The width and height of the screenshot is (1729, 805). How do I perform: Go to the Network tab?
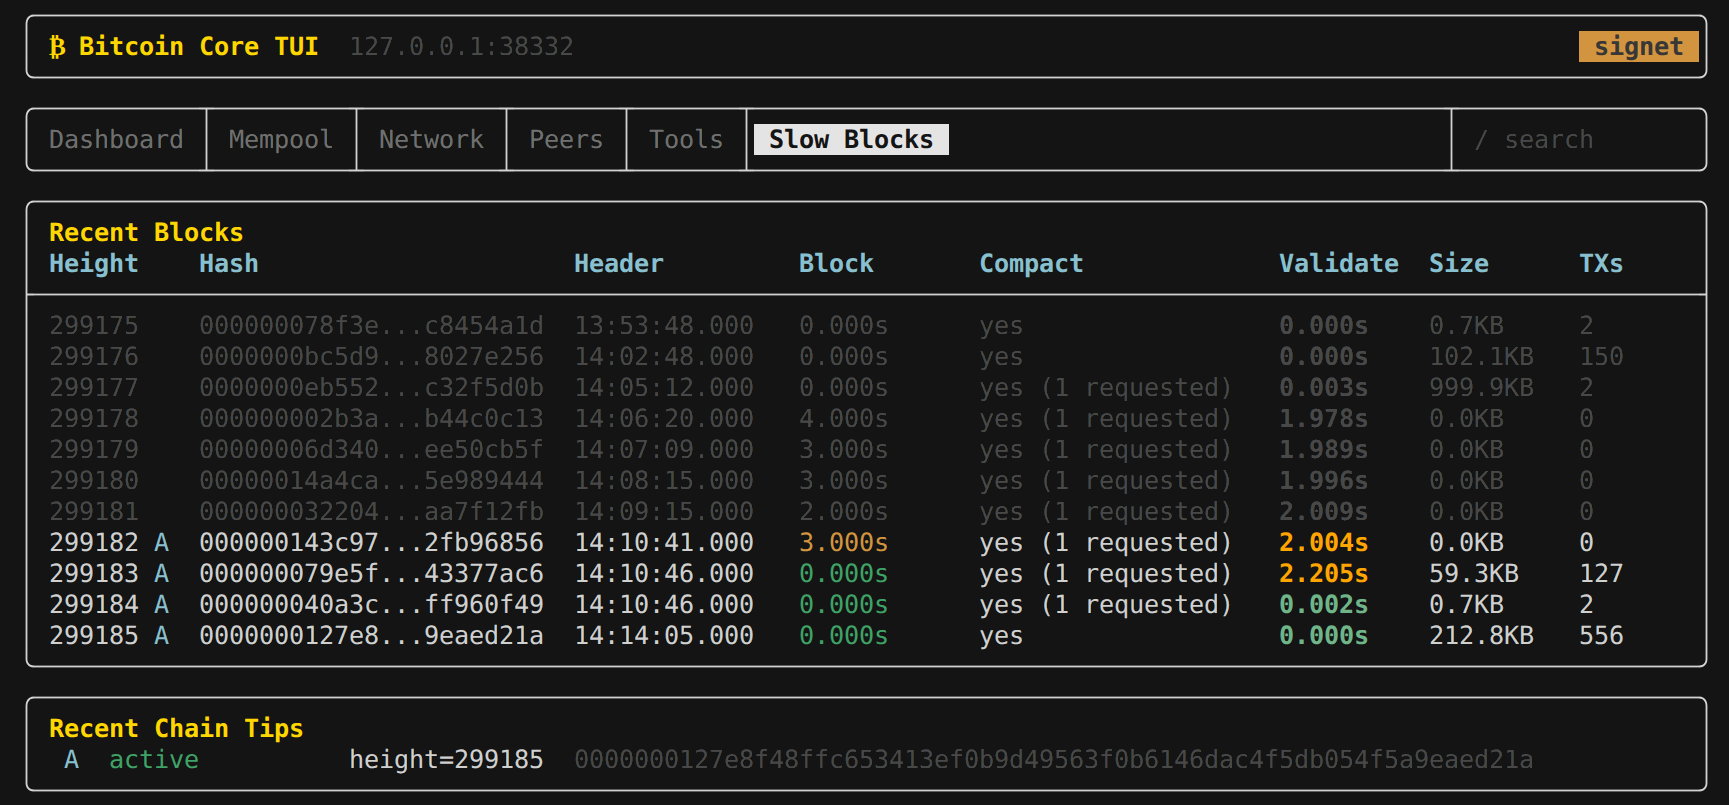point(431,140)
